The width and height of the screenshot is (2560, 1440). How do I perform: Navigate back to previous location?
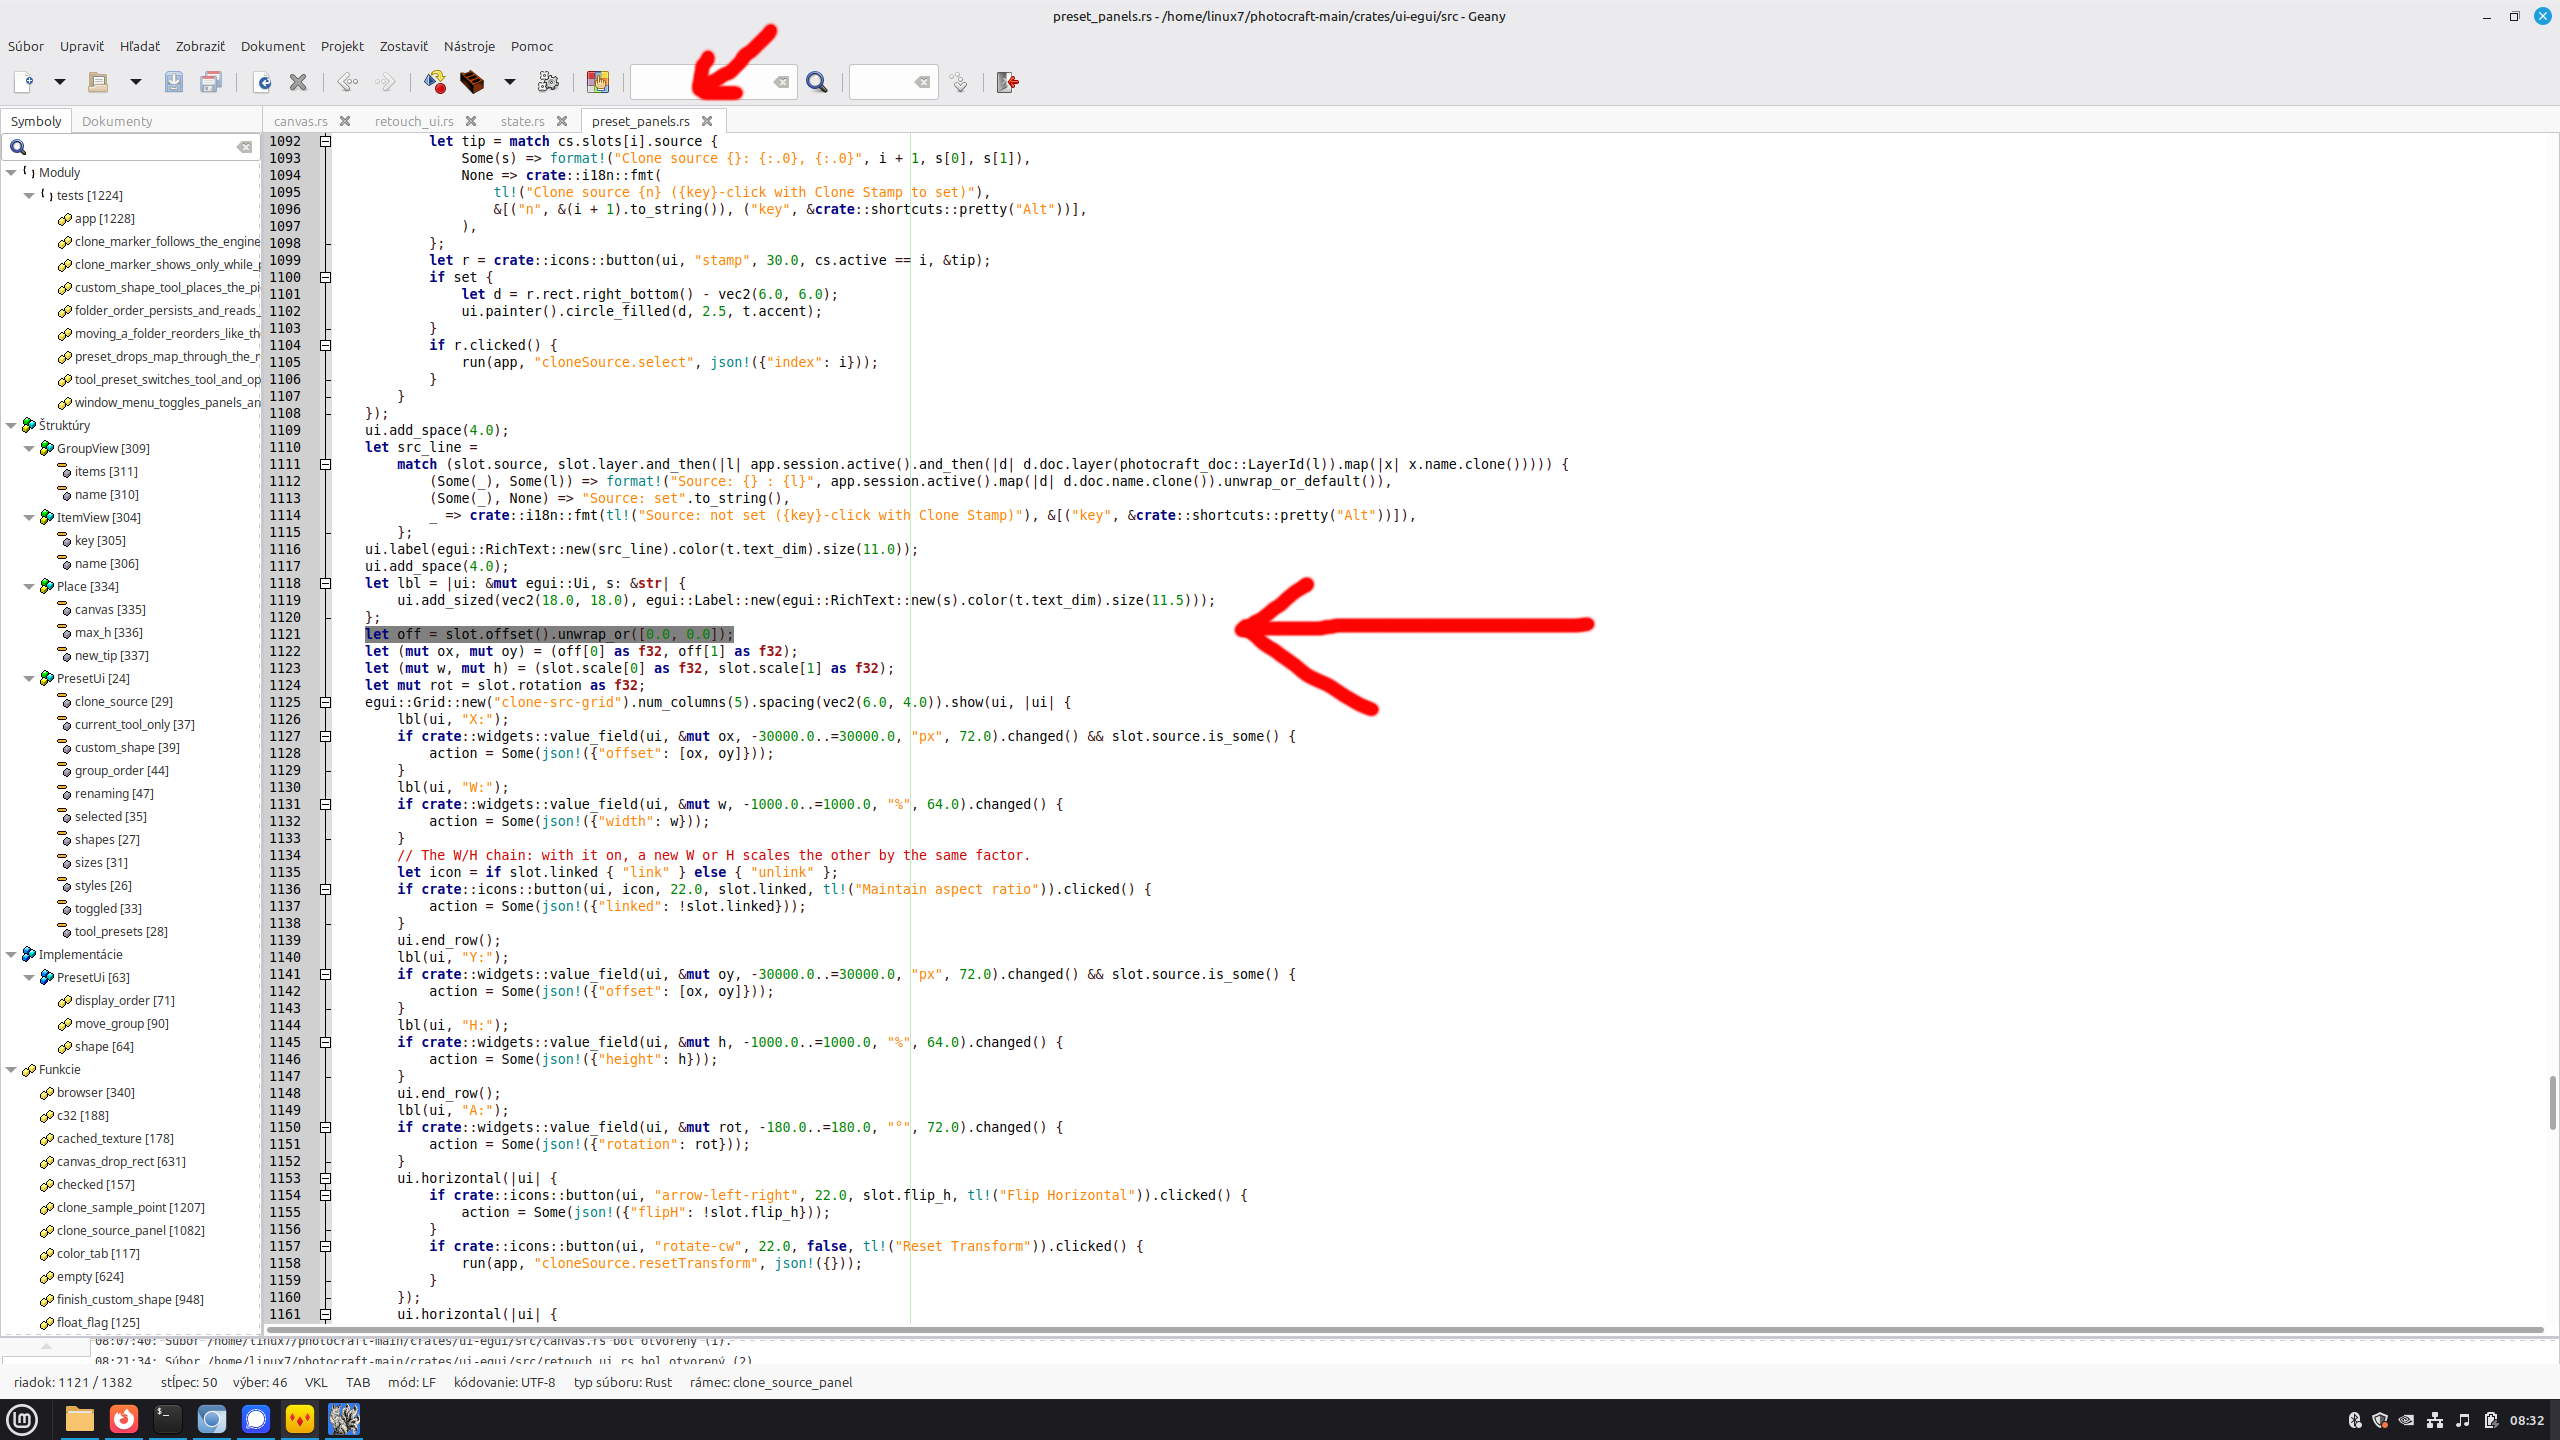348,82
